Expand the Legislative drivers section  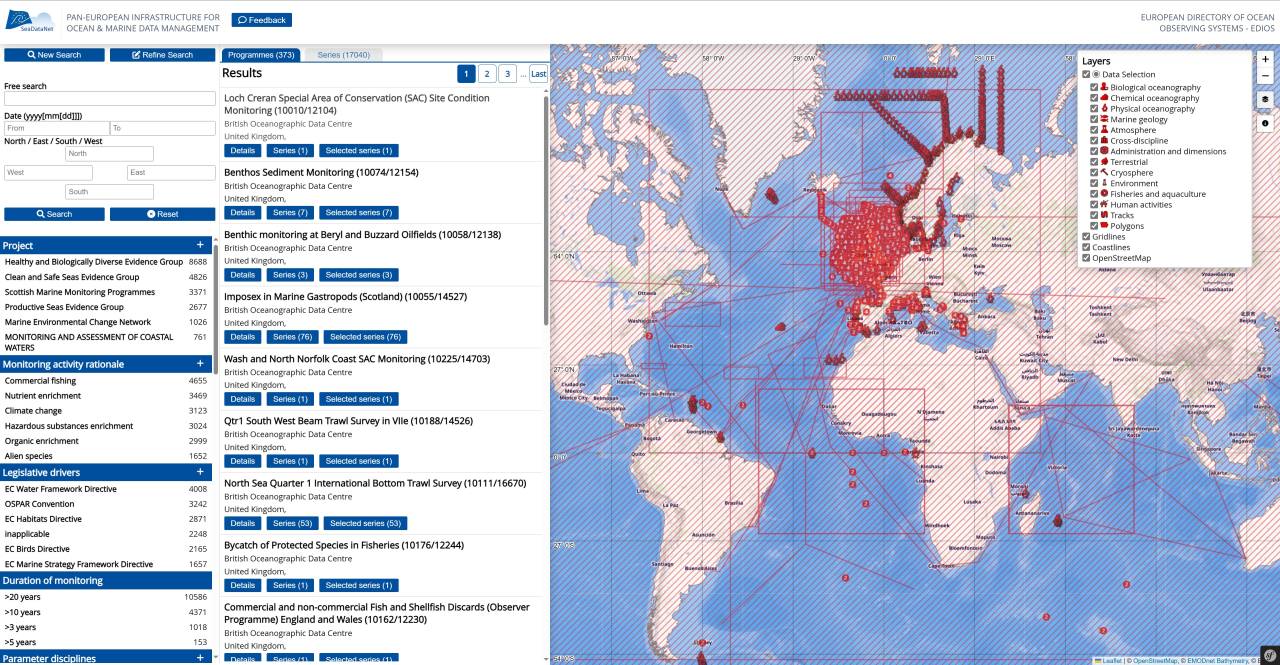pos(200,472)
